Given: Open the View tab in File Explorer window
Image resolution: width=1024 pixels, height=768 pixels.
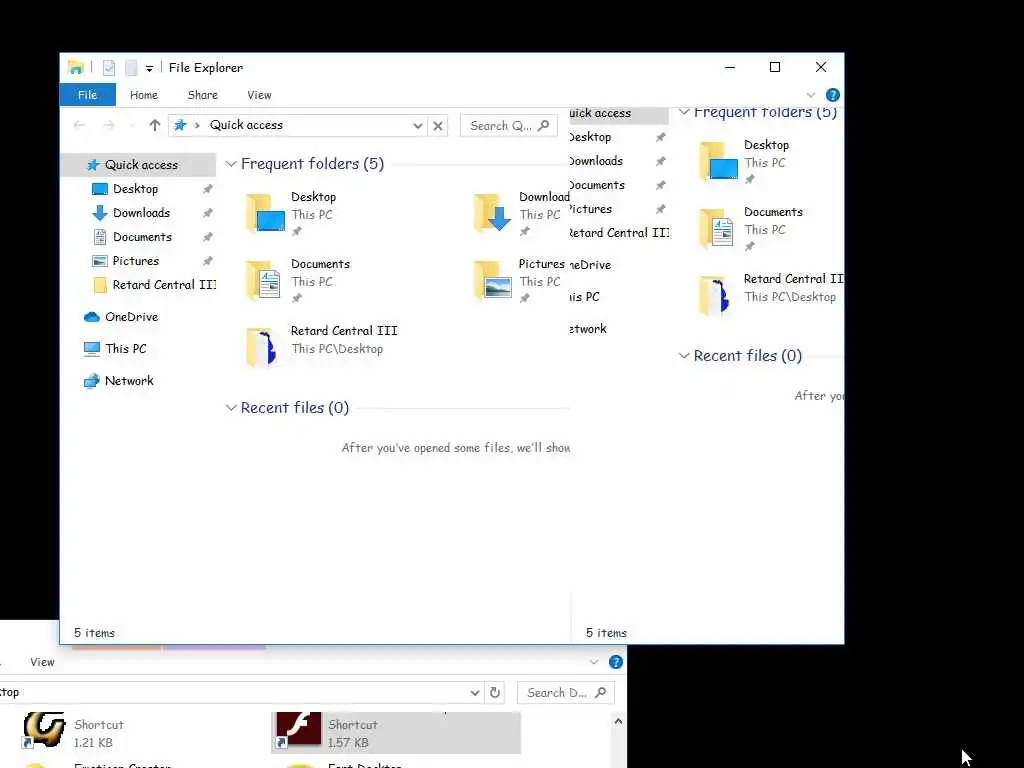Looking at the screenshot, I should (x=259, y=95).
